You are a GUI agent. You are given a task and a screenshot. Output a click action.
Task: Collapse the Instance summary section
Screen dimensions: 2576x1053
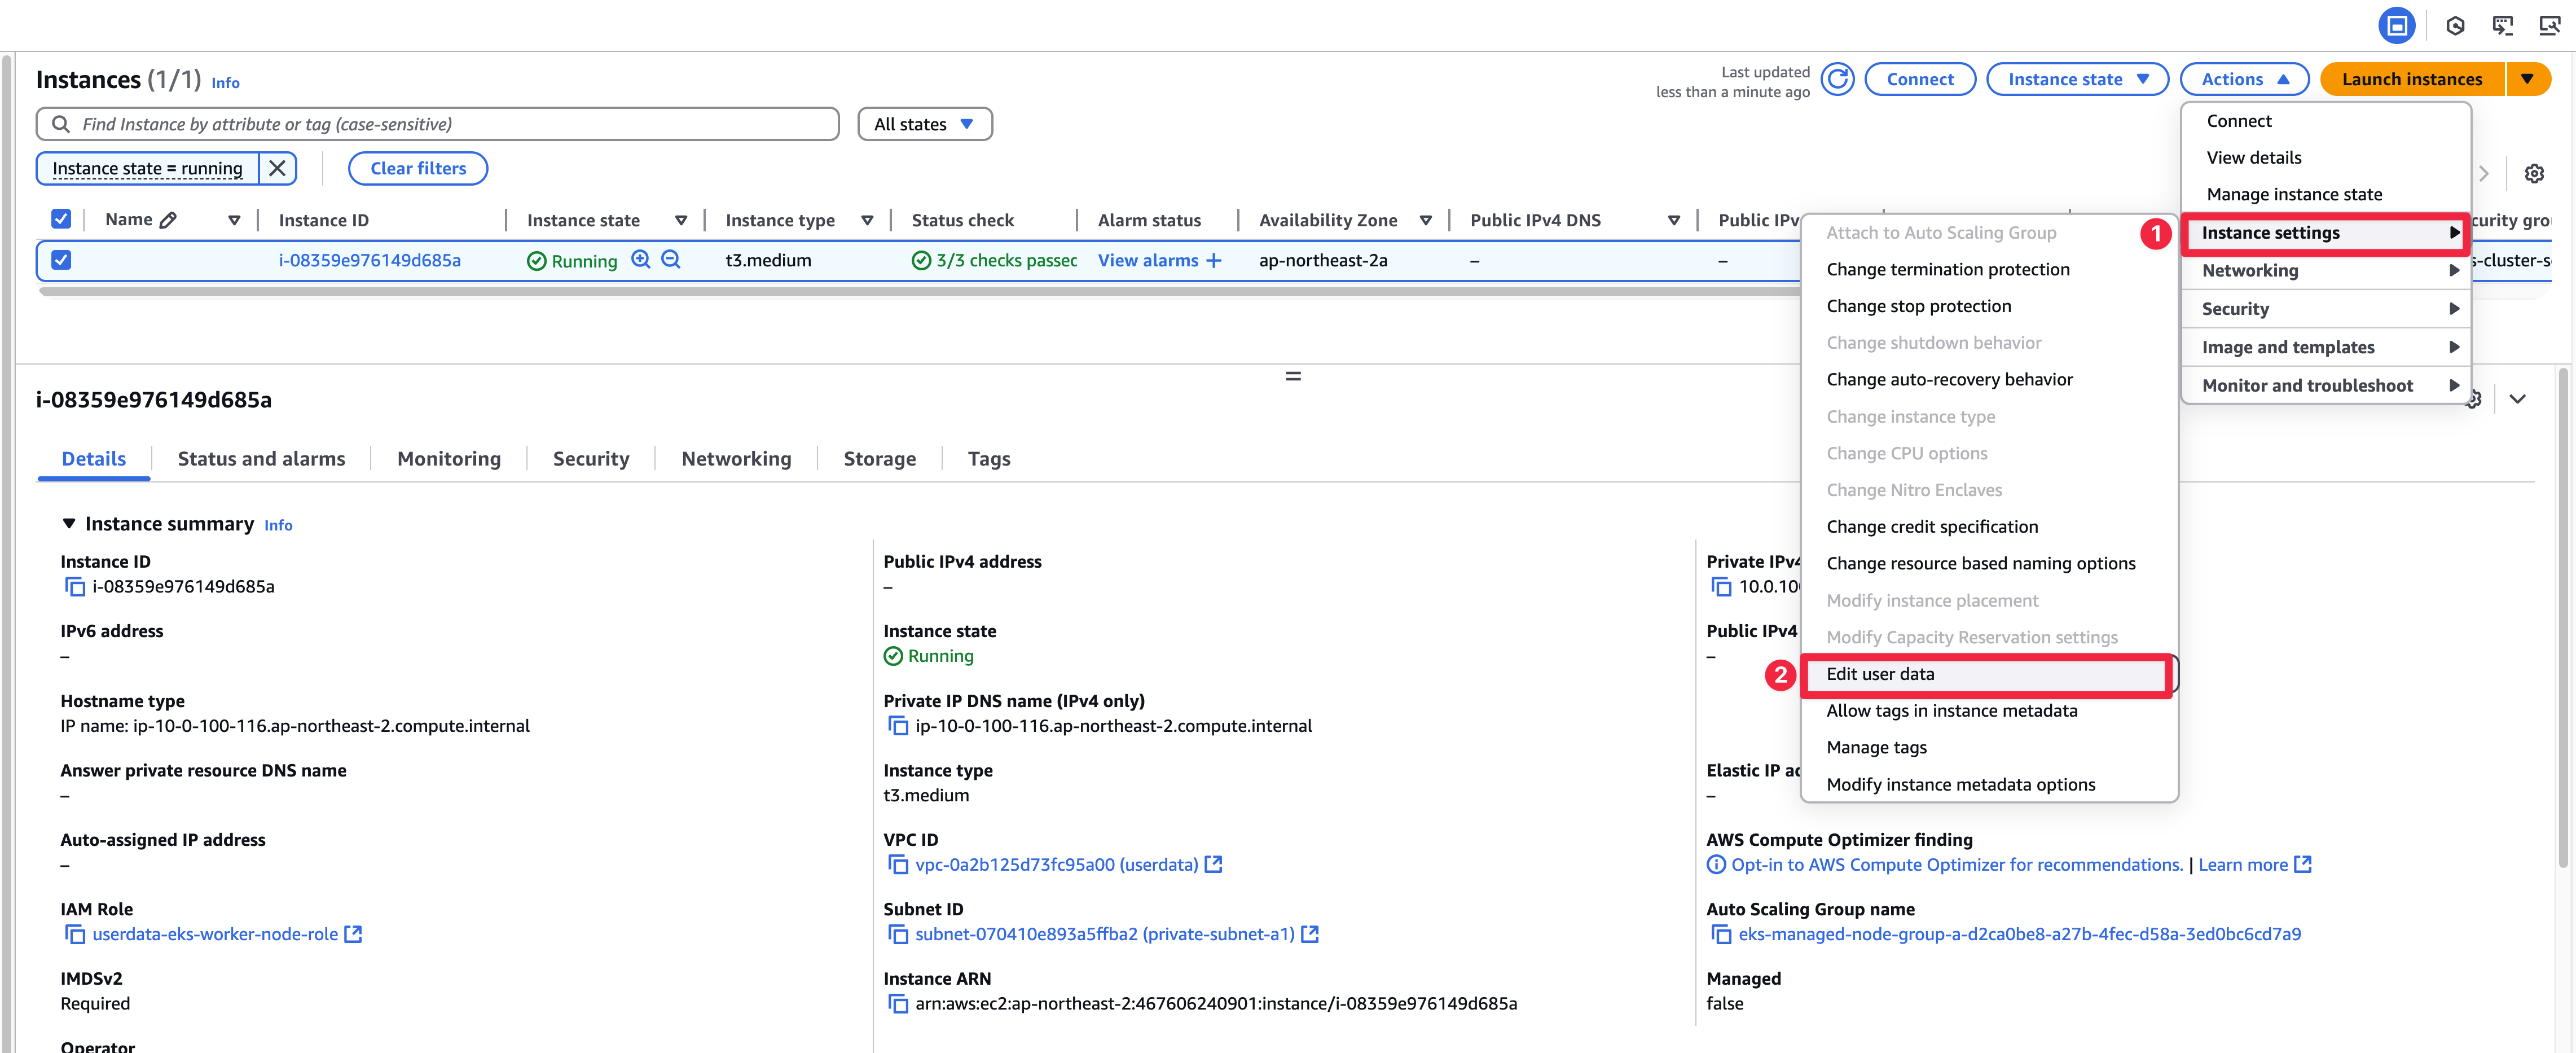[x=69, y=524]
